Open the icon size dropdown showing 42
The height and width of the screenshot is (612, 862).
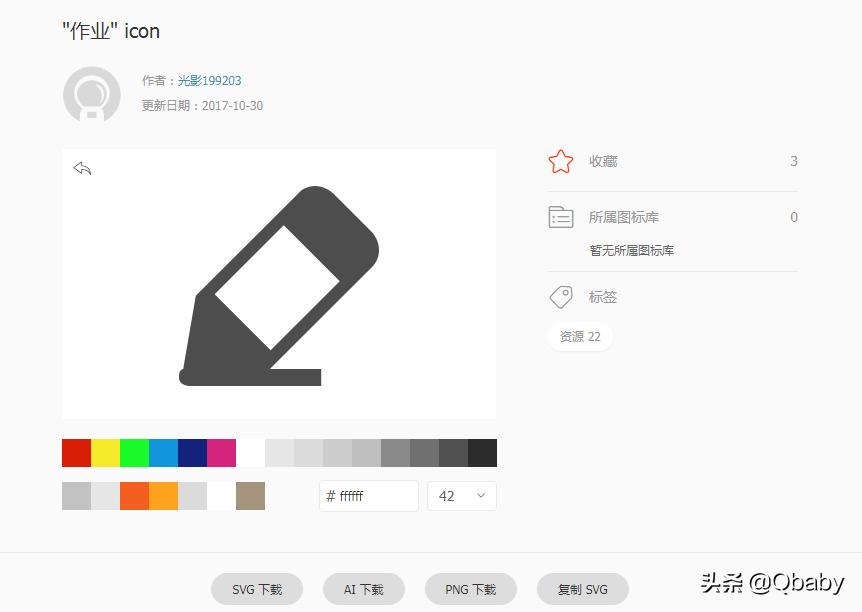tap(461, 496)
